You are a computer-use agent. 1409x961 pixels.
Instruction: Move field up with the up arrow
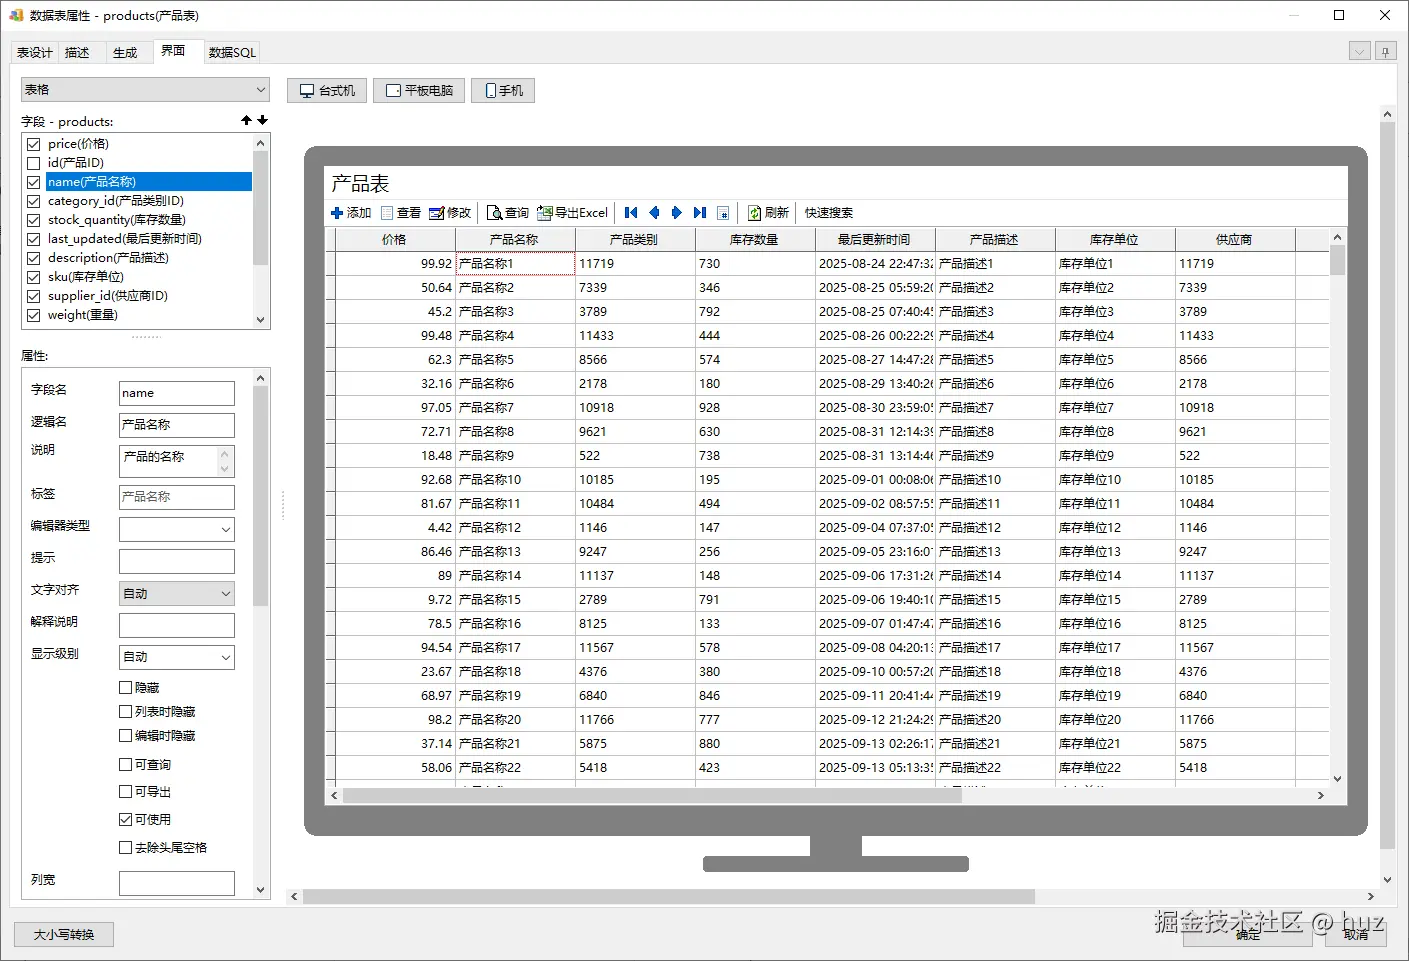tap(246, 120)
